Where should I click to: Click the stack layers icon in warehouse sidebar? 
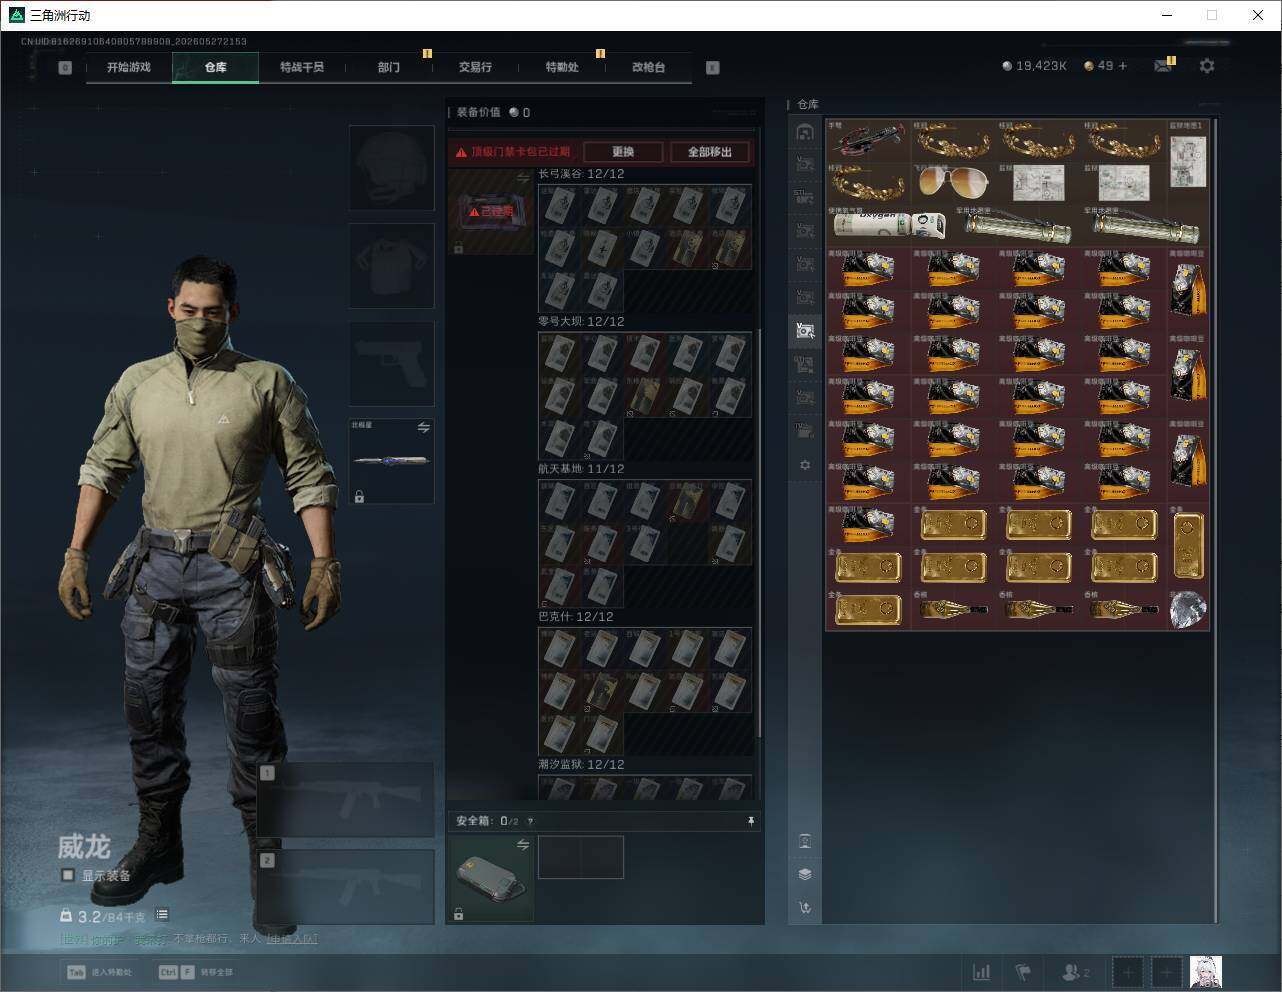coord(805,874)
